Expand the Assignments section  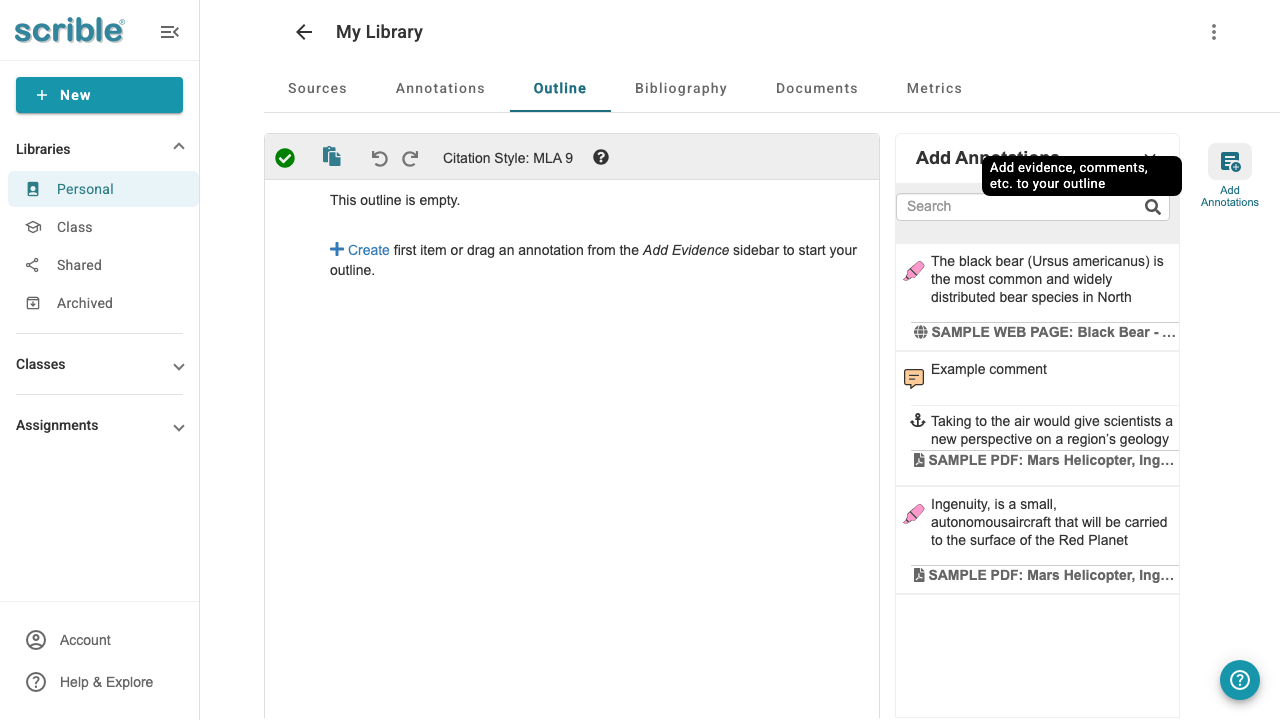pos(178,427)
